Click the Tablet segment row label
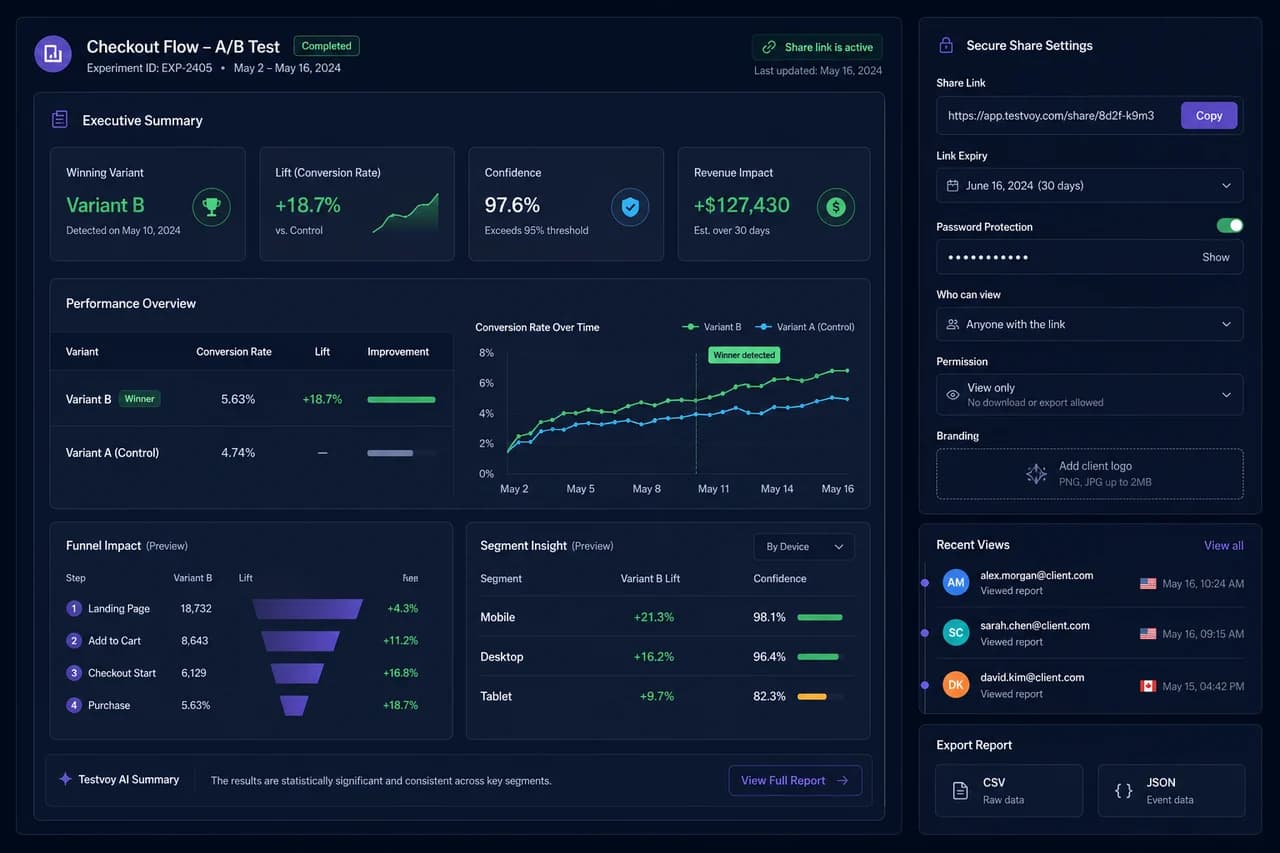 (496, 696)
